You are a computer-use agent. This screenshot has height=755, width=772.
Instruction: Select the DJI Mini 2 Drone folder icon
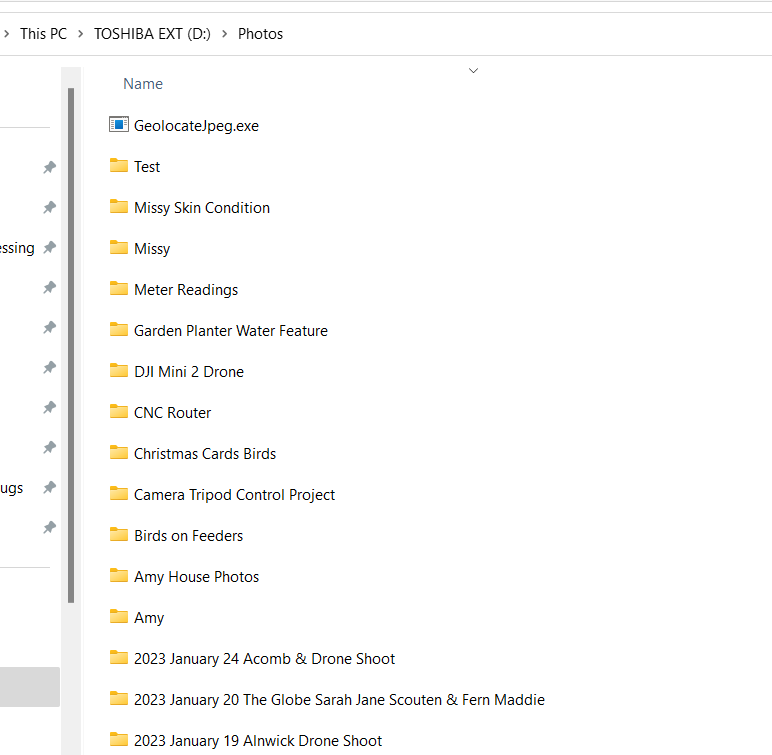pyautogui.click(x=119, y=371)
